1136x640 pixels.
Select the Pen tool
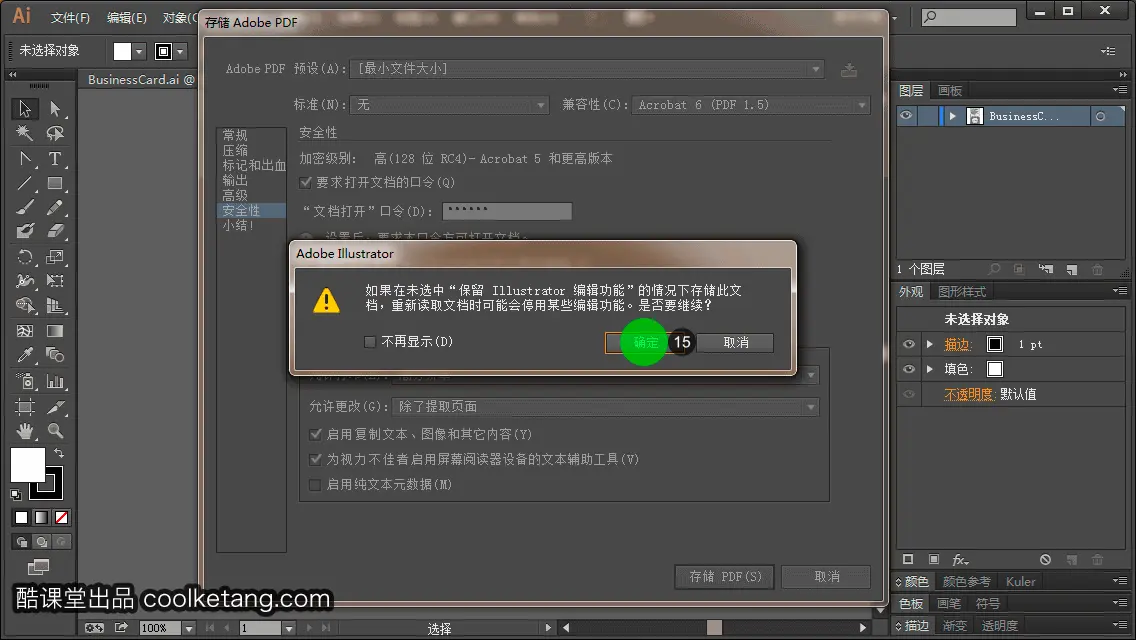click(x=25, y=158)
